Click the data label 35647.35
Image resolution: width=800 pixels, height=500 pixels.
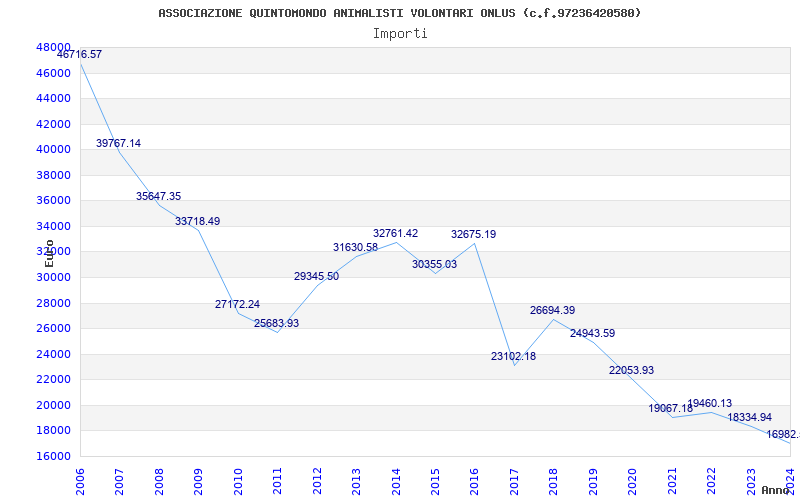[158, 196]
